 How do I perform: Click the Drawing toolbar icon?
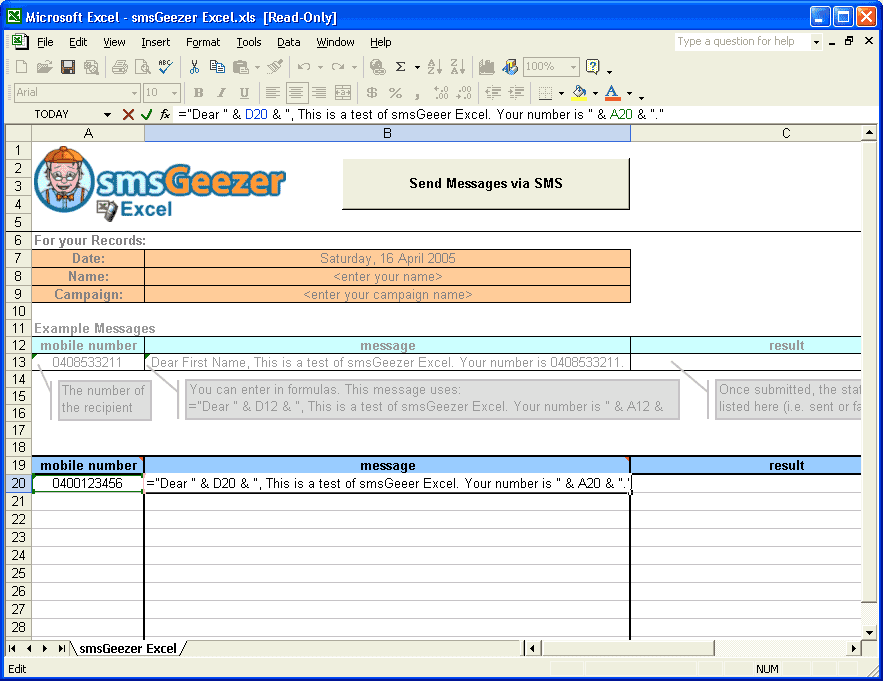510,67
